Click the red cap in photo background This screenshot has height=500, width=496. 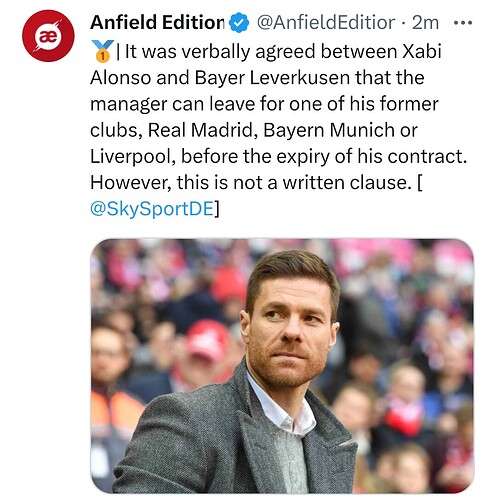coord(207,339)
